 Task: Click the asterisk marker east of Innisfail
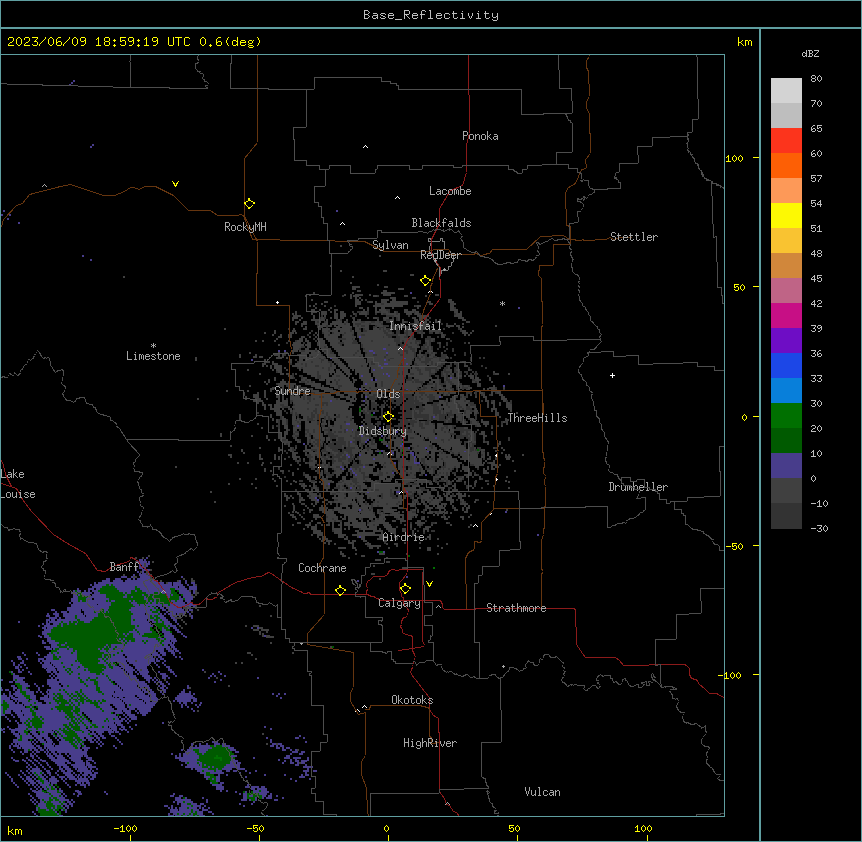(x=502, y=303)
